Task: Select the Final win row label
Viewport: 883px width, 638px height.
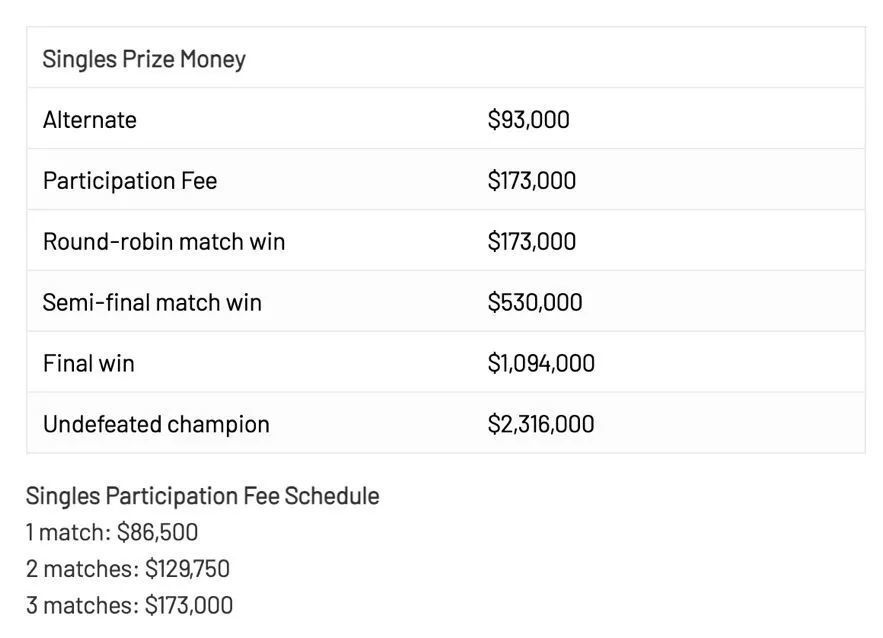Action: pyautogui.click(x=88, y=364)
